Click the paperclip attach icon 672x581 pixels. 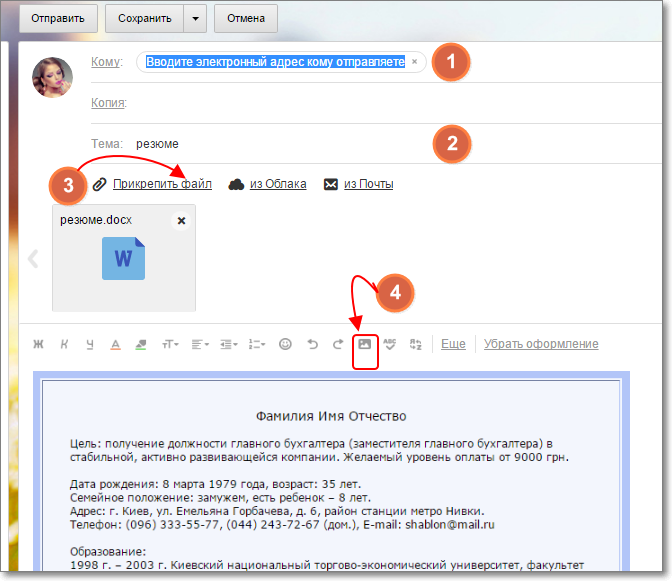99,184
